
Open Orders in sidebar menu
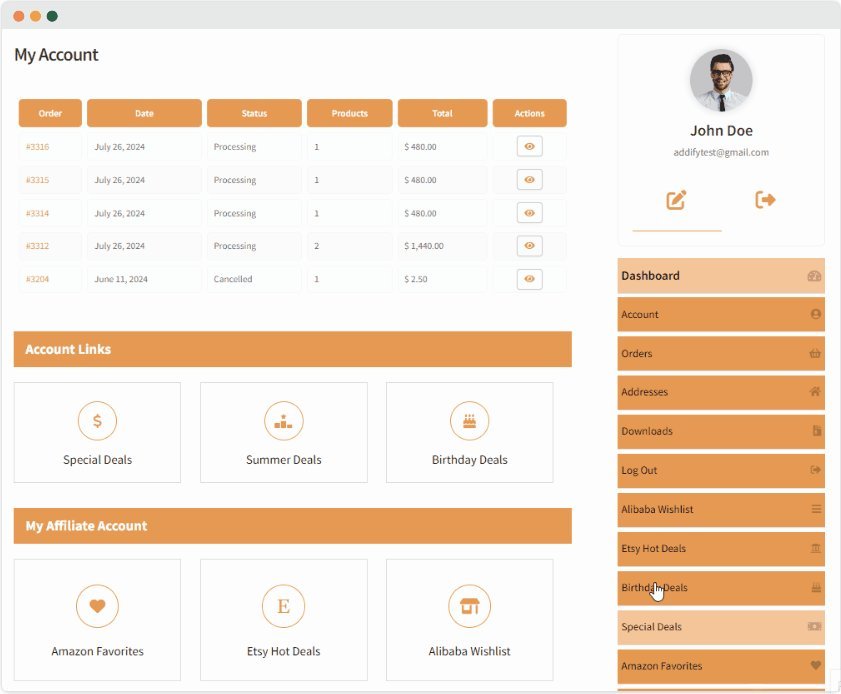coord(721,353)
